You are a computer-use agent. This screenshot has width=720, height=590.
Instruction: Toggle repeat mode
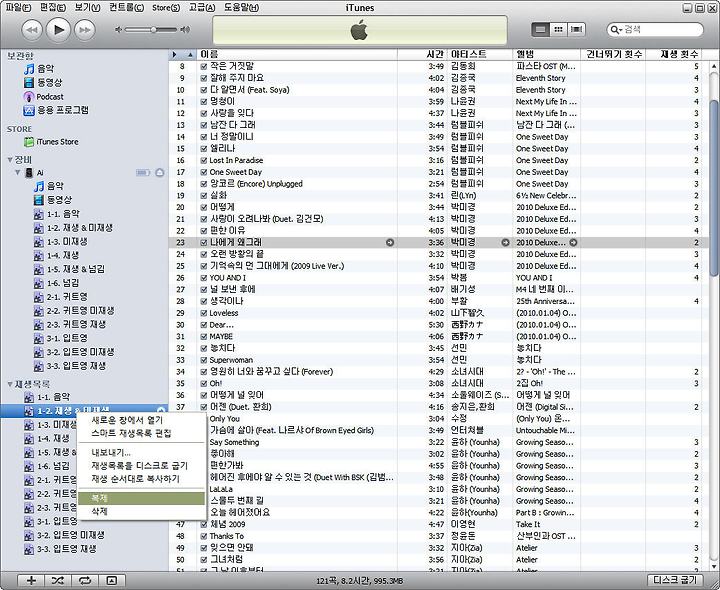coord(84,580)
